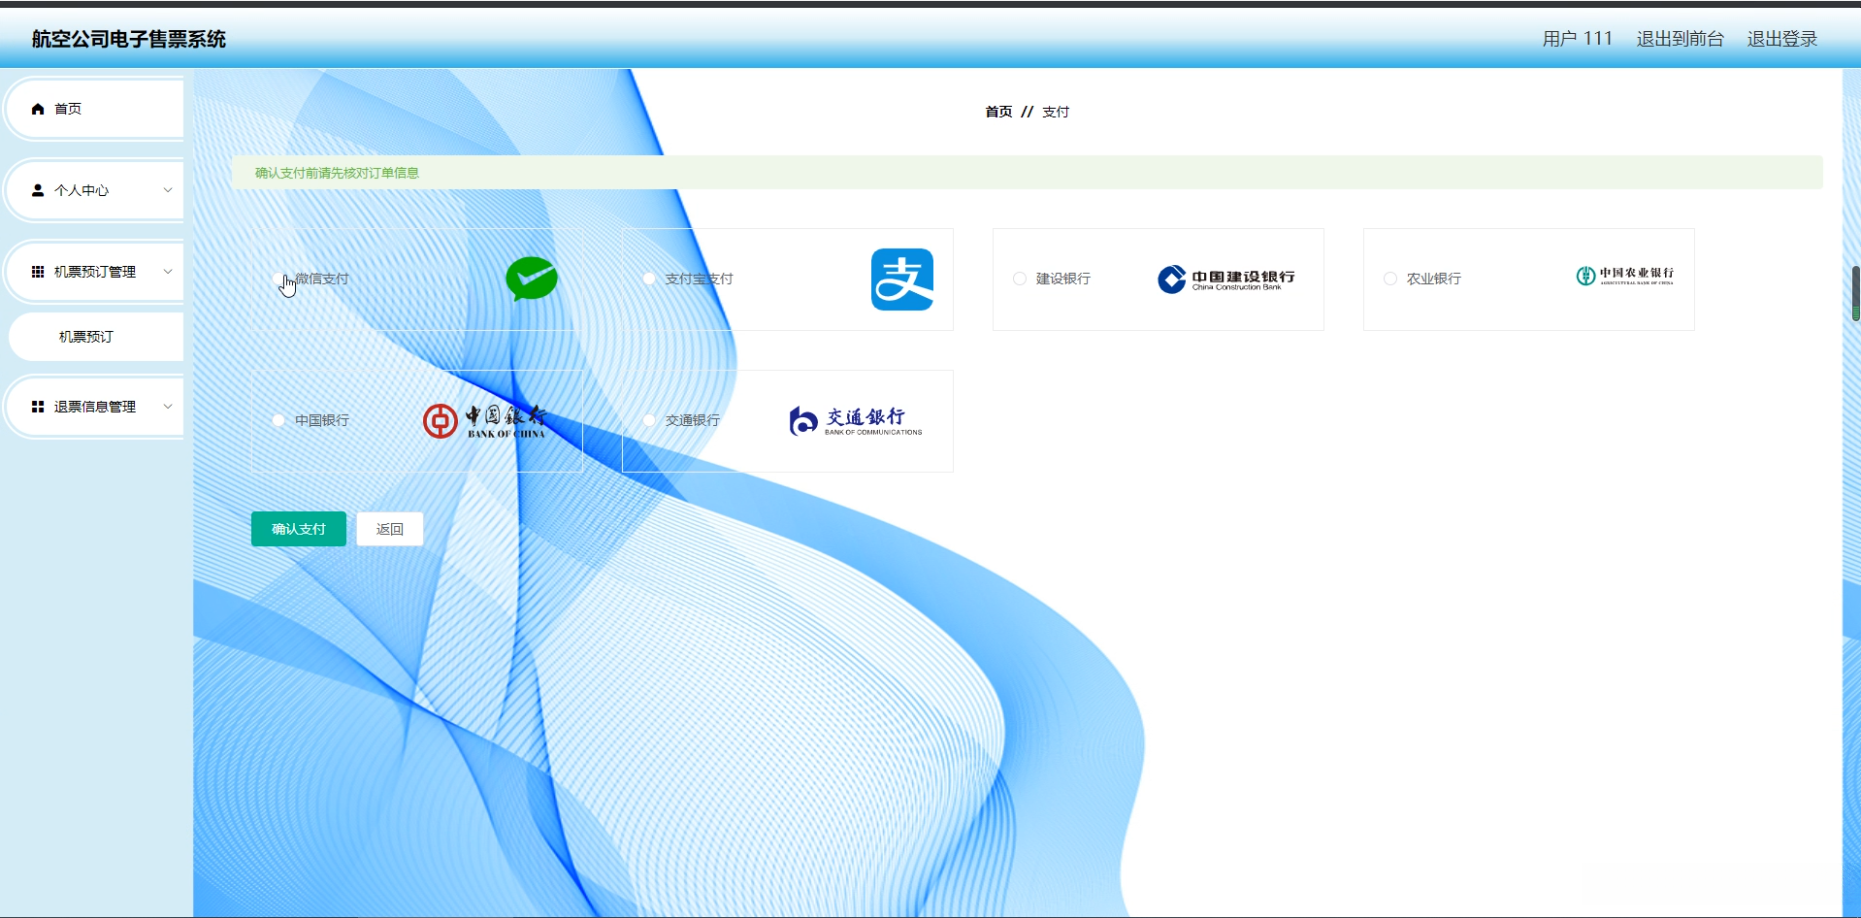
Task: Click the 微信支付 label text
Action: (322, 279)
